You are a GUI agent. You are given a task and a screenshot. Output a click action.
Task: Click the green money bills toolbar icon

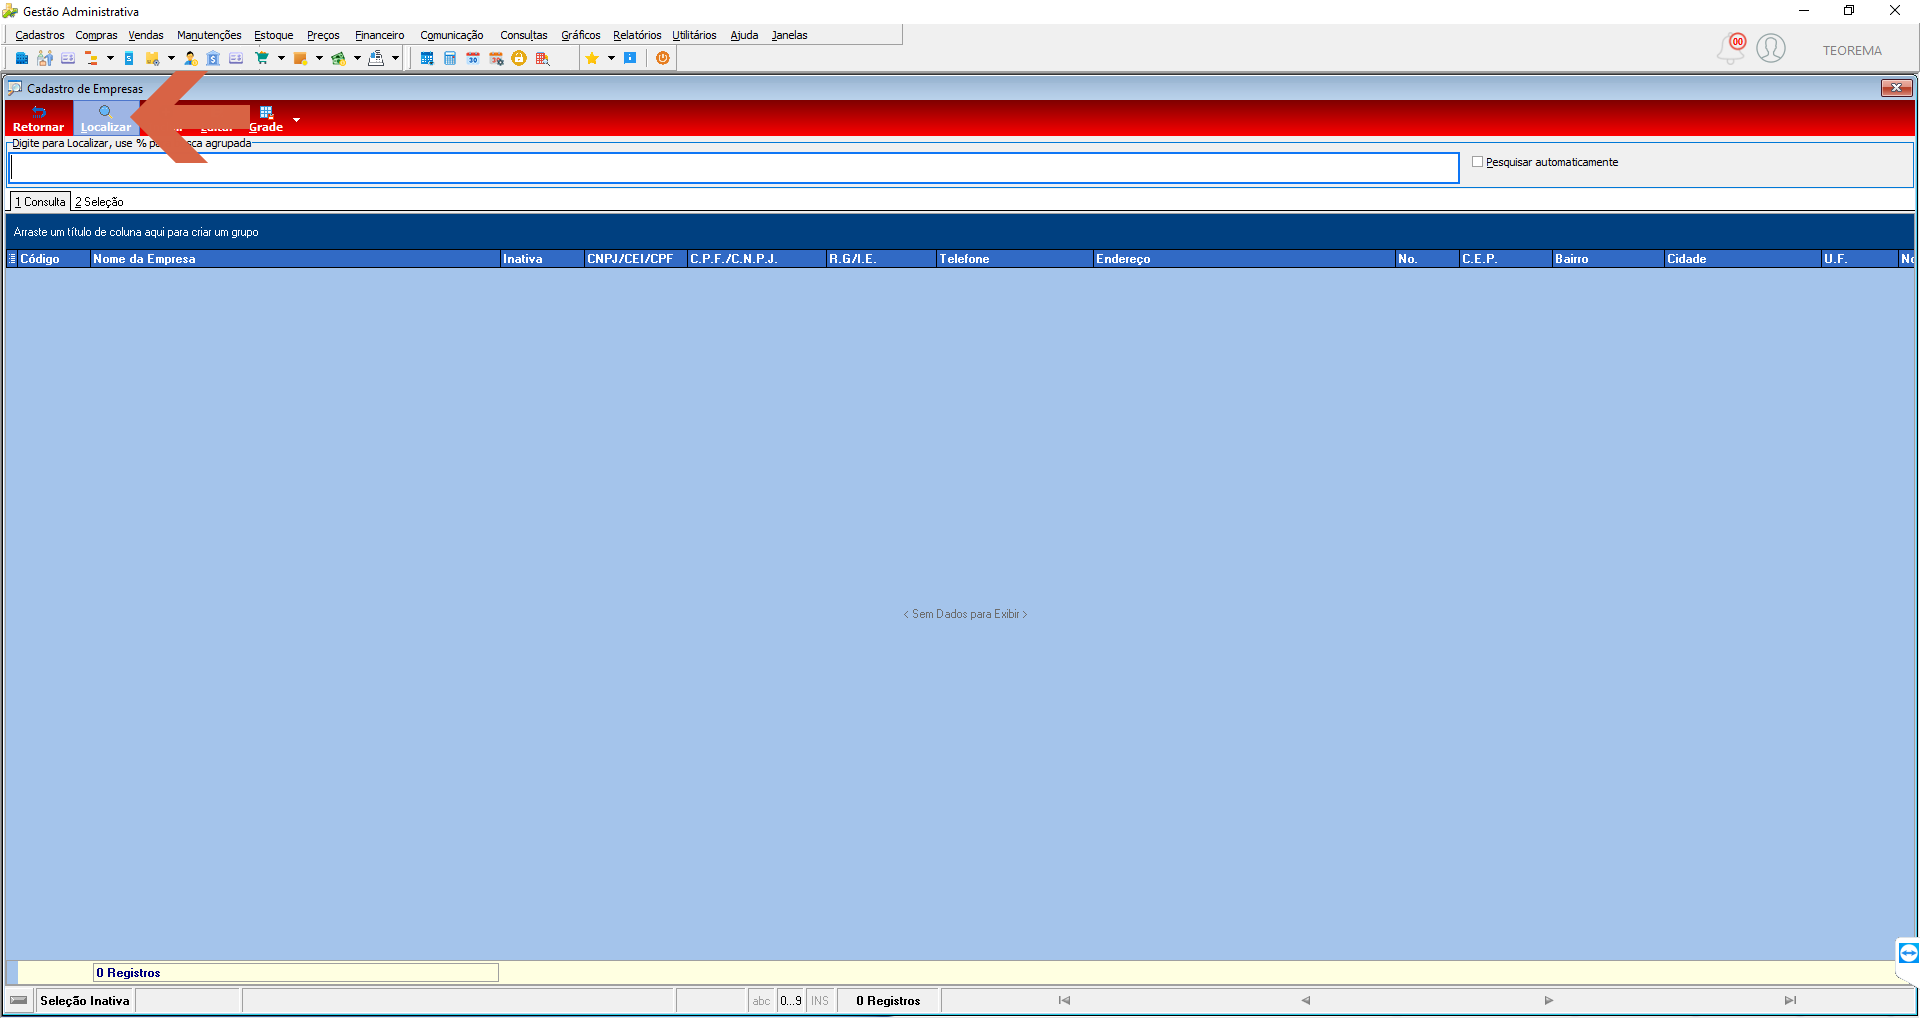[x=338, y=58]
